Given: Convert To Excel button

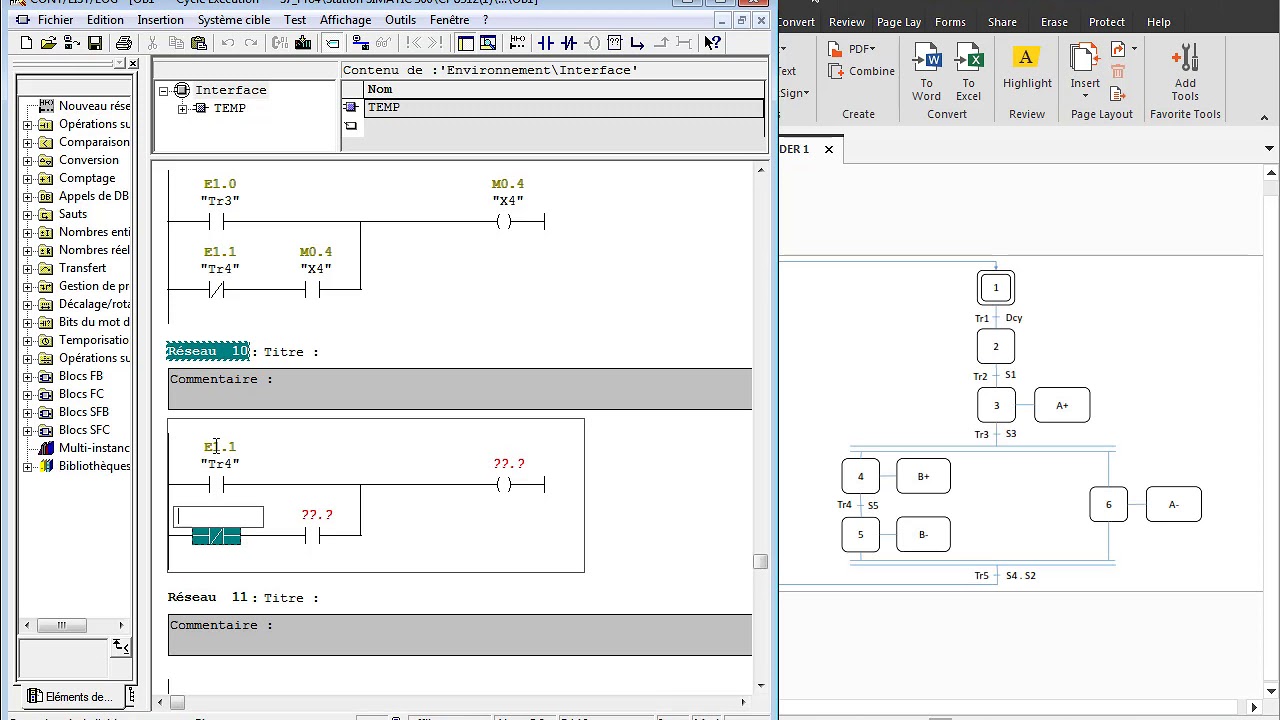Looking at the screenshot, I should (968, 72).
